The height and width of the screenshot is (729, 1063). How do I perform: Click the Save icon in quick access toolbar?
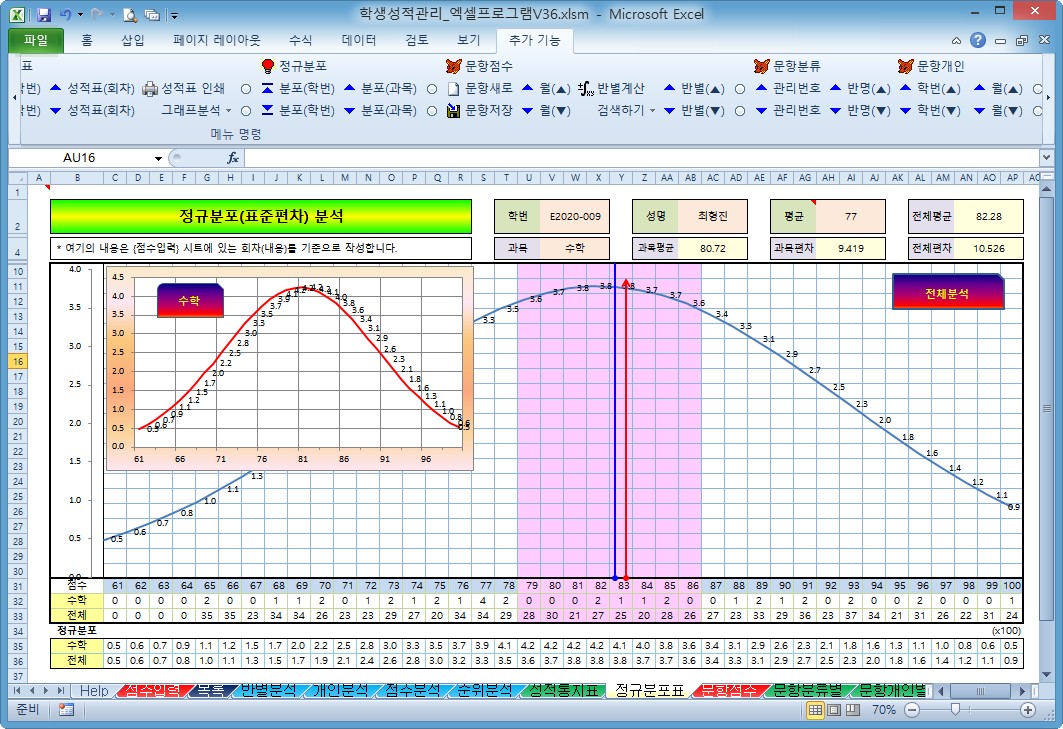(44, 14)
